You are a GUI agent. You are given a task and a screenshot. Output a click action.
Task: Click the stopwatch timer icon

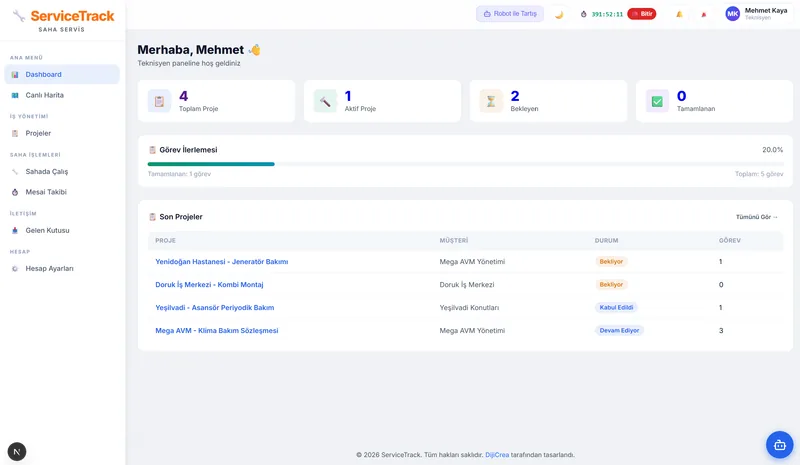[584, 14]
